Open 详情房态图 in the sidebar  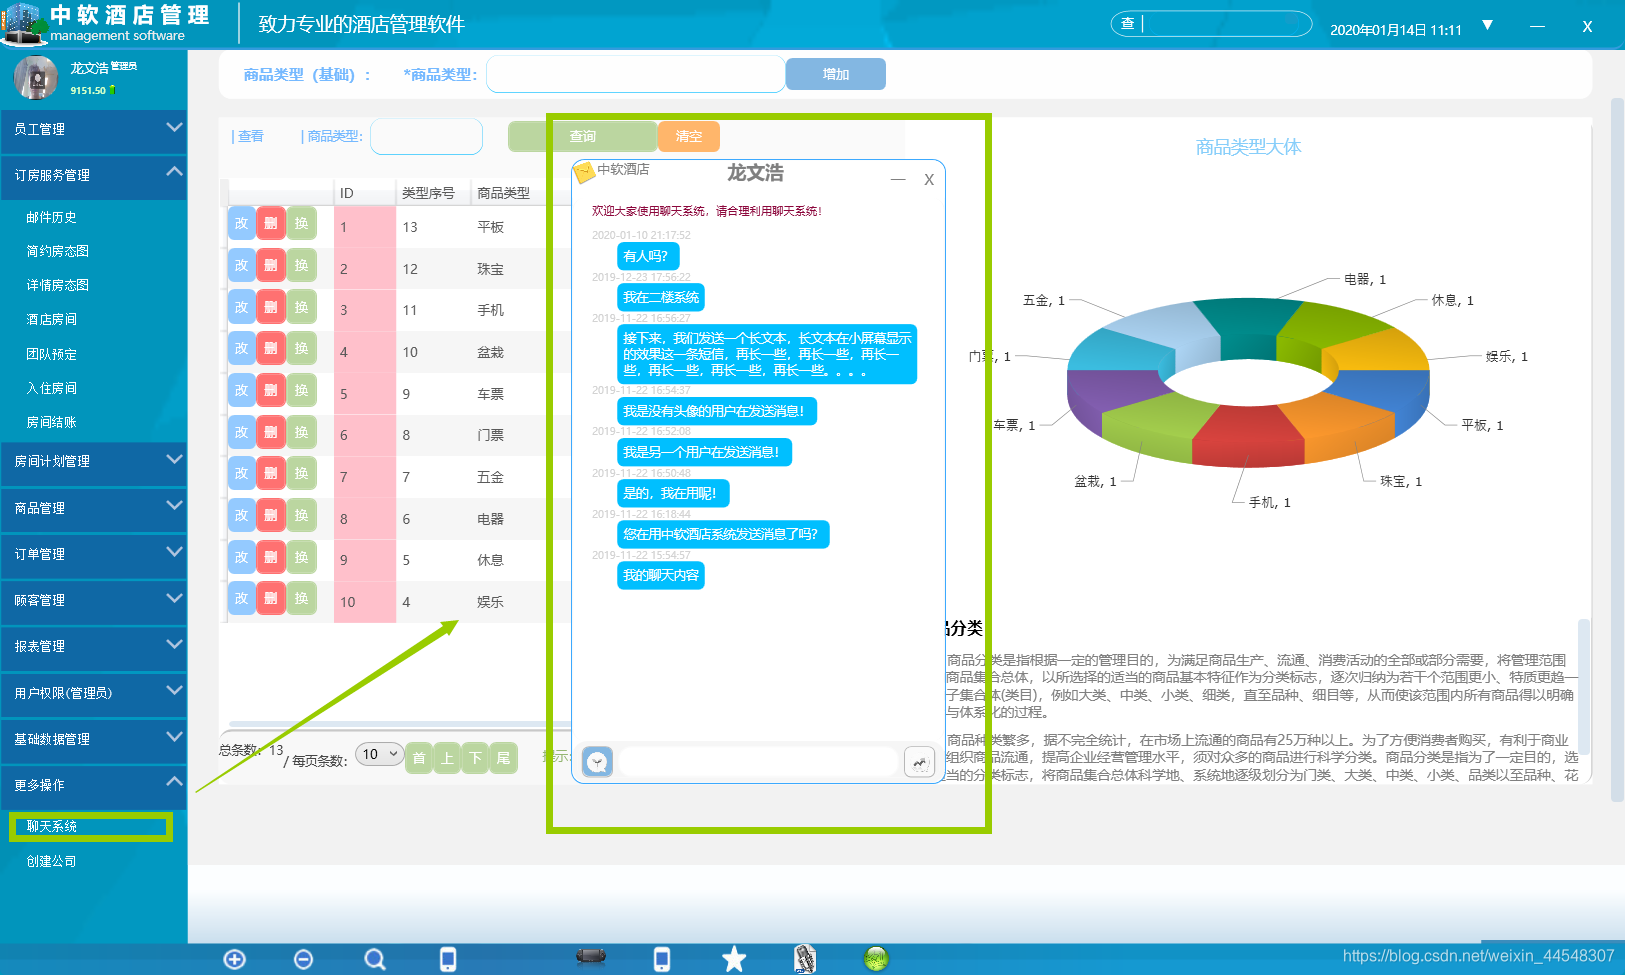click(x=58, y=285)
